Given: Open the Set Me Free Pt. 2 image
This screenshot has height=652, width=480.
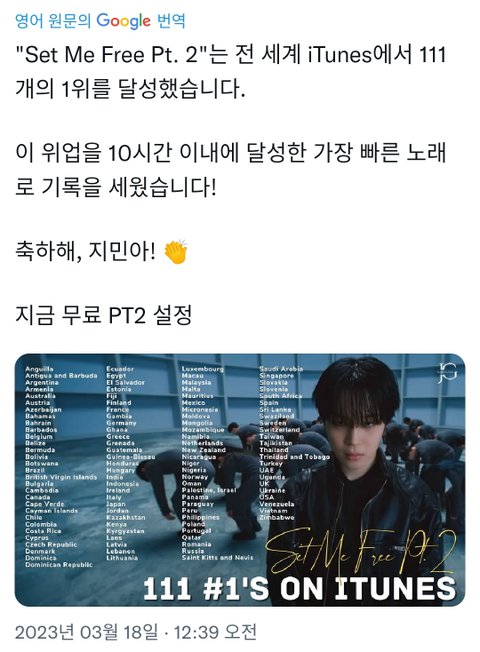Looking at the screenshot, I should click(240, 480).
